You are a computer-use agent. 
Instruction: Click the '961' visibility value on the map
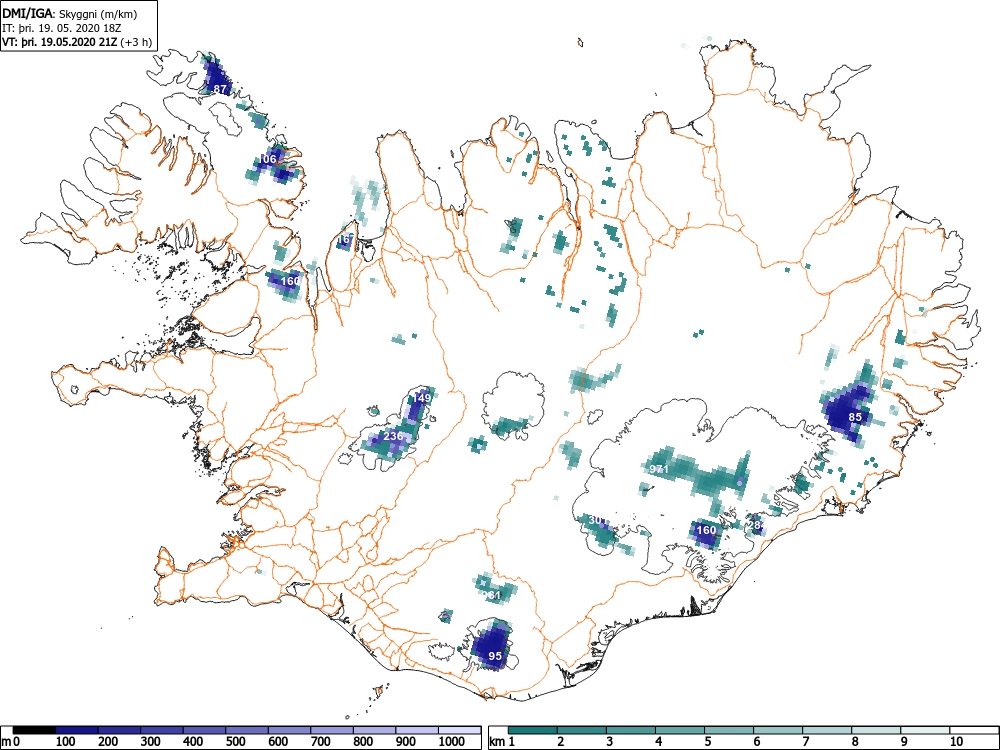click(x=492, y=596)
